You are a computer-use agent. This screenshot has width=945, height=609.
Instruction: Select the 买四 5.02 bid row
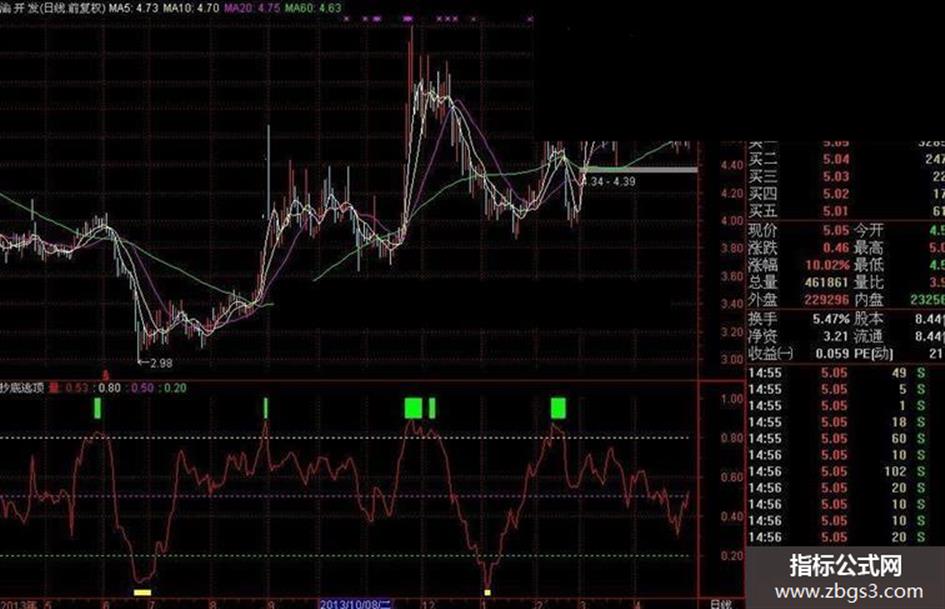coord(846,194)
